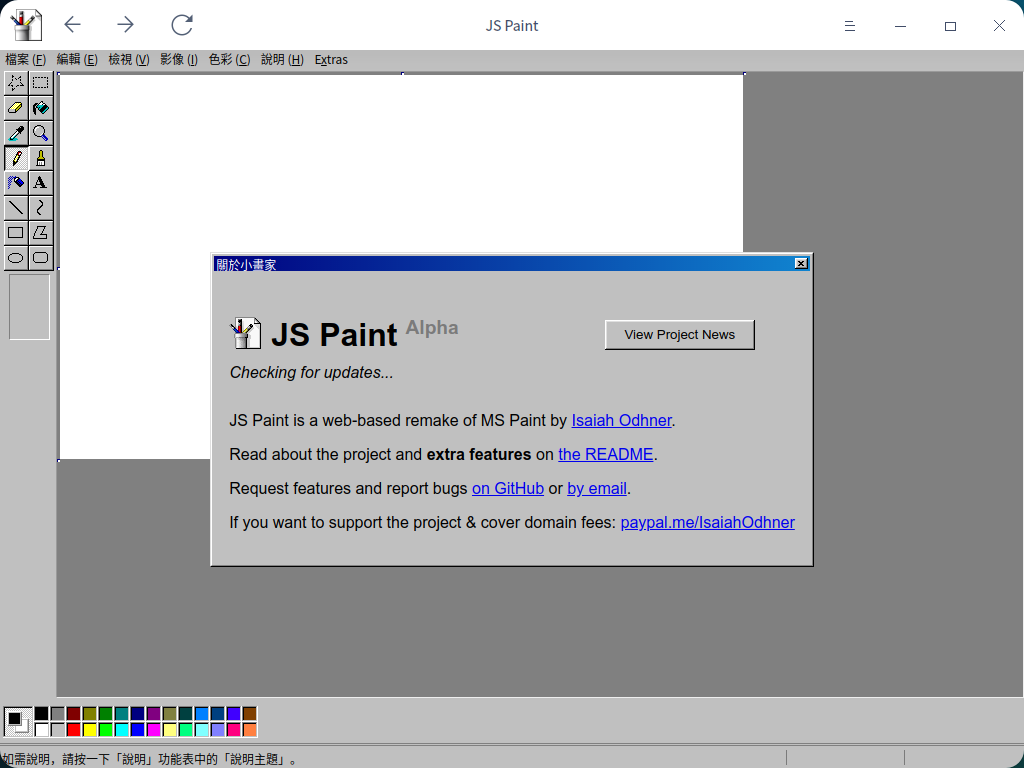Pick the black palette swatch
The width and height of the screenshot is (1024, 768).
point(42,713)
